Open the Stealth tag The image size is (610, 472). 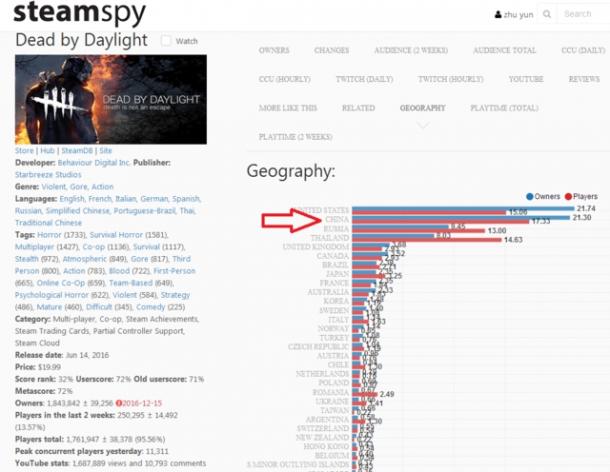(x=26, y=259)
